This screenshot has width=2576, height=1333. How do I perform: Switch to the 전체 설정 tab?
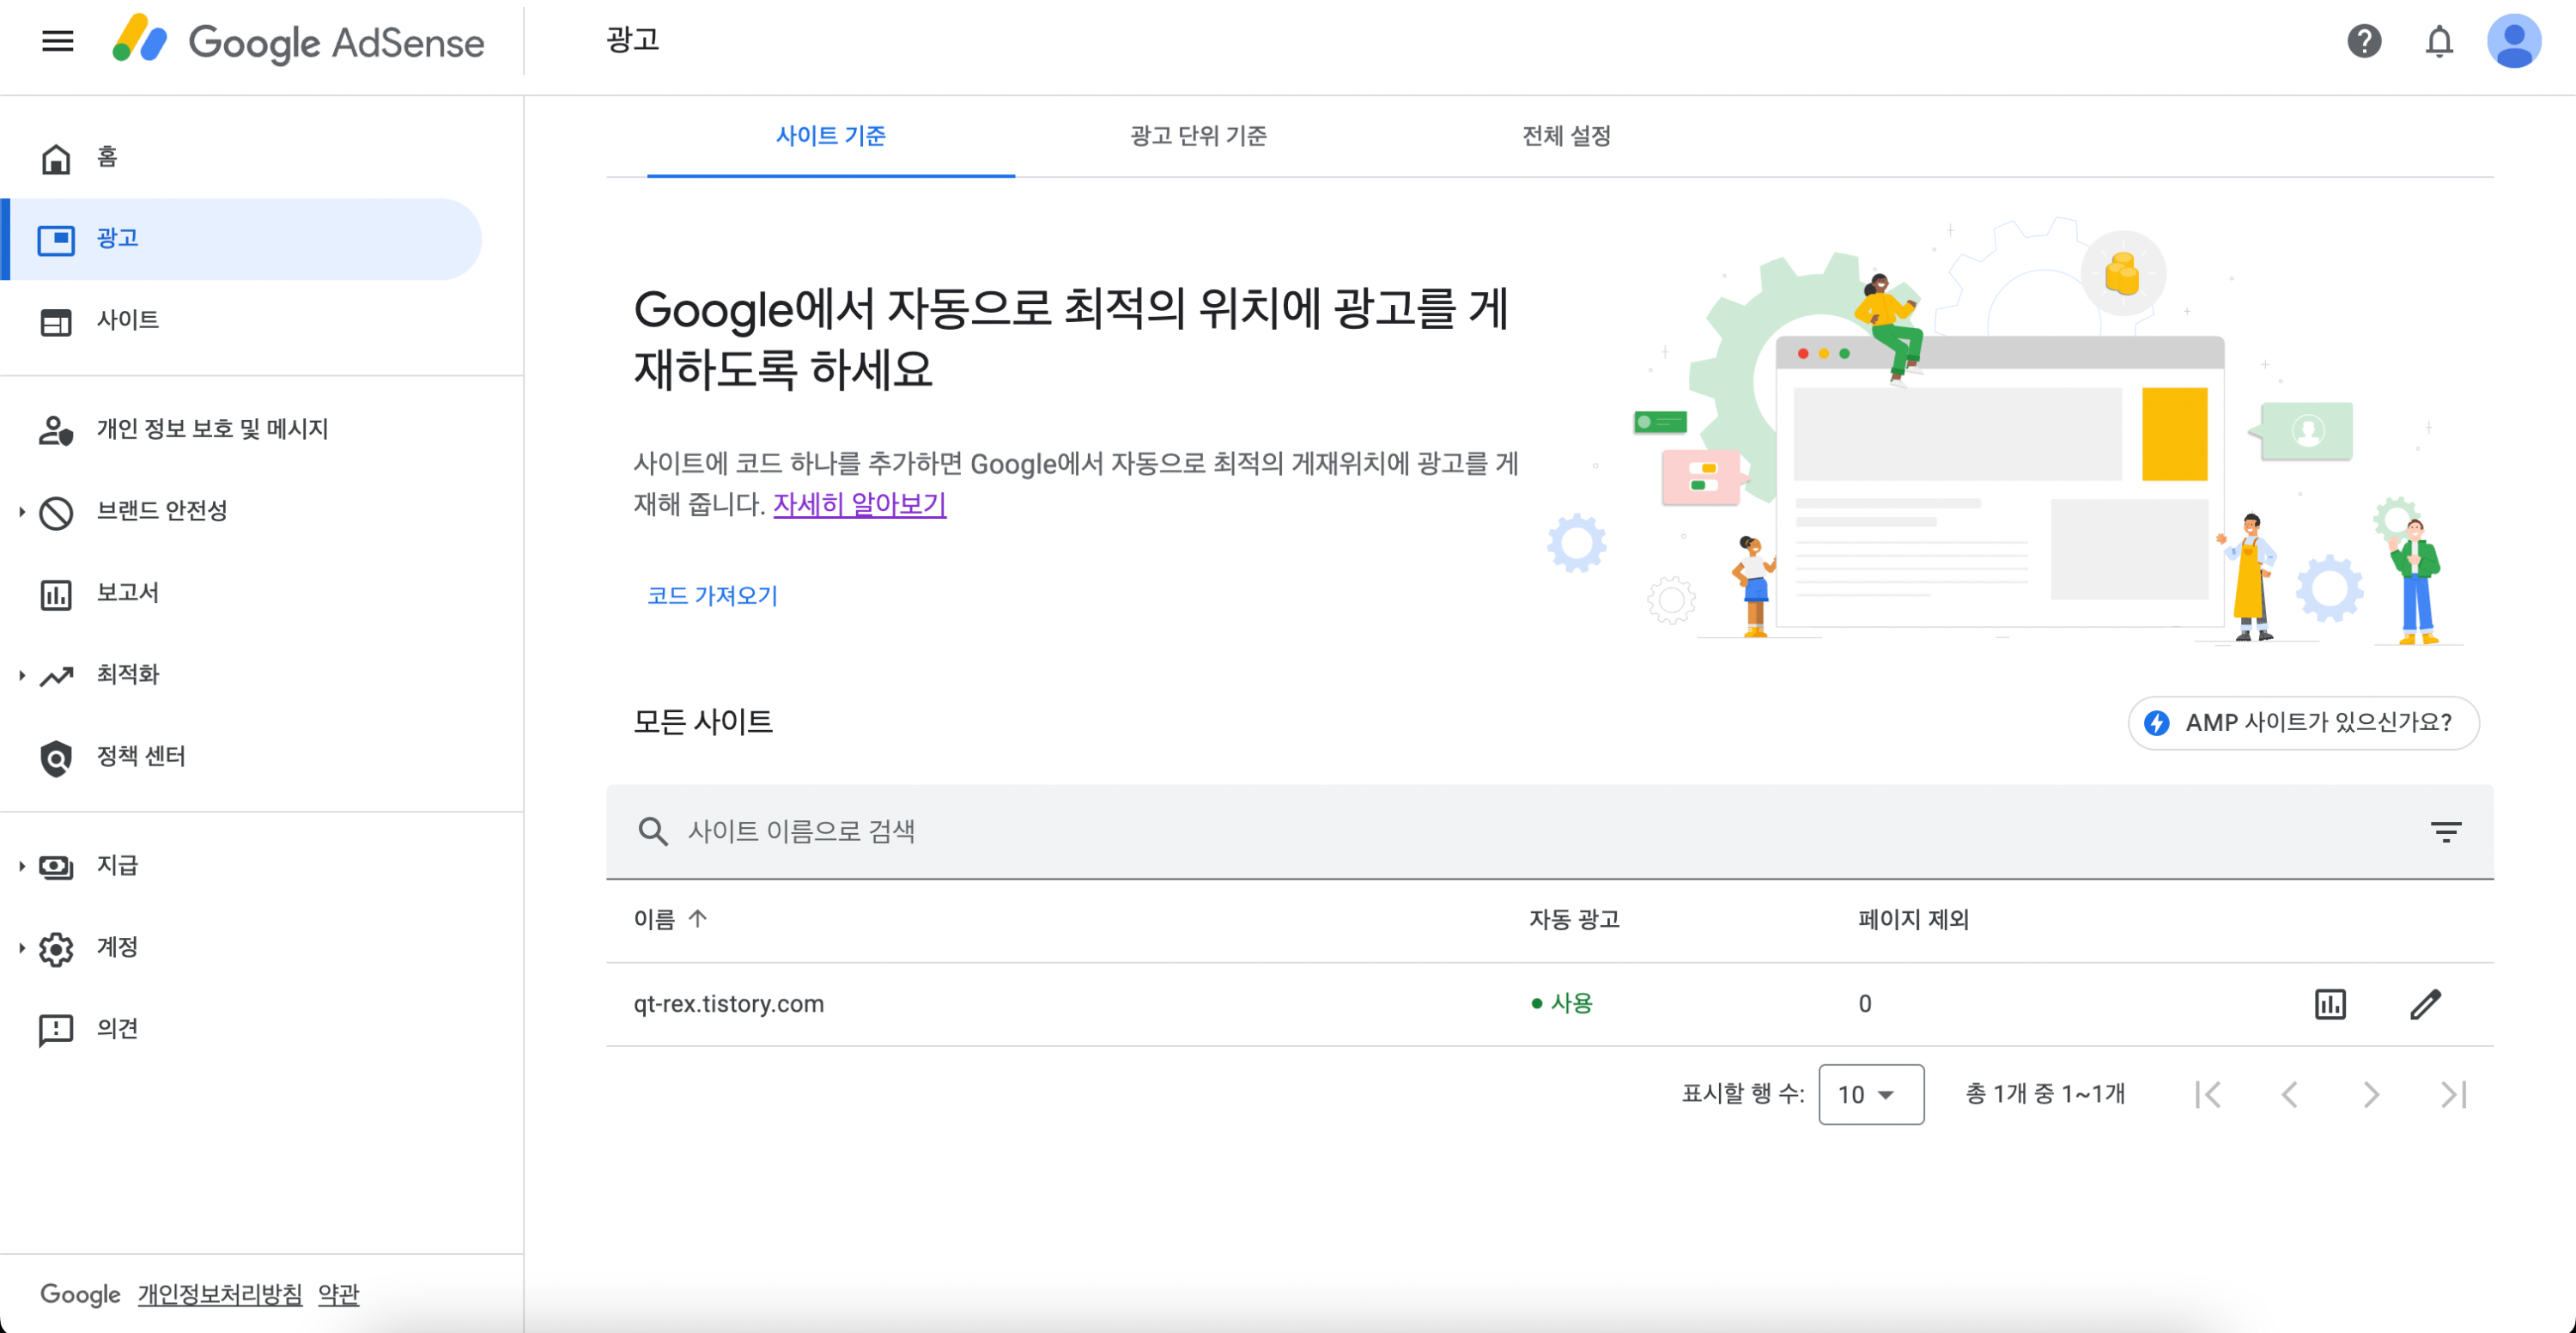tap(1565, 137)
